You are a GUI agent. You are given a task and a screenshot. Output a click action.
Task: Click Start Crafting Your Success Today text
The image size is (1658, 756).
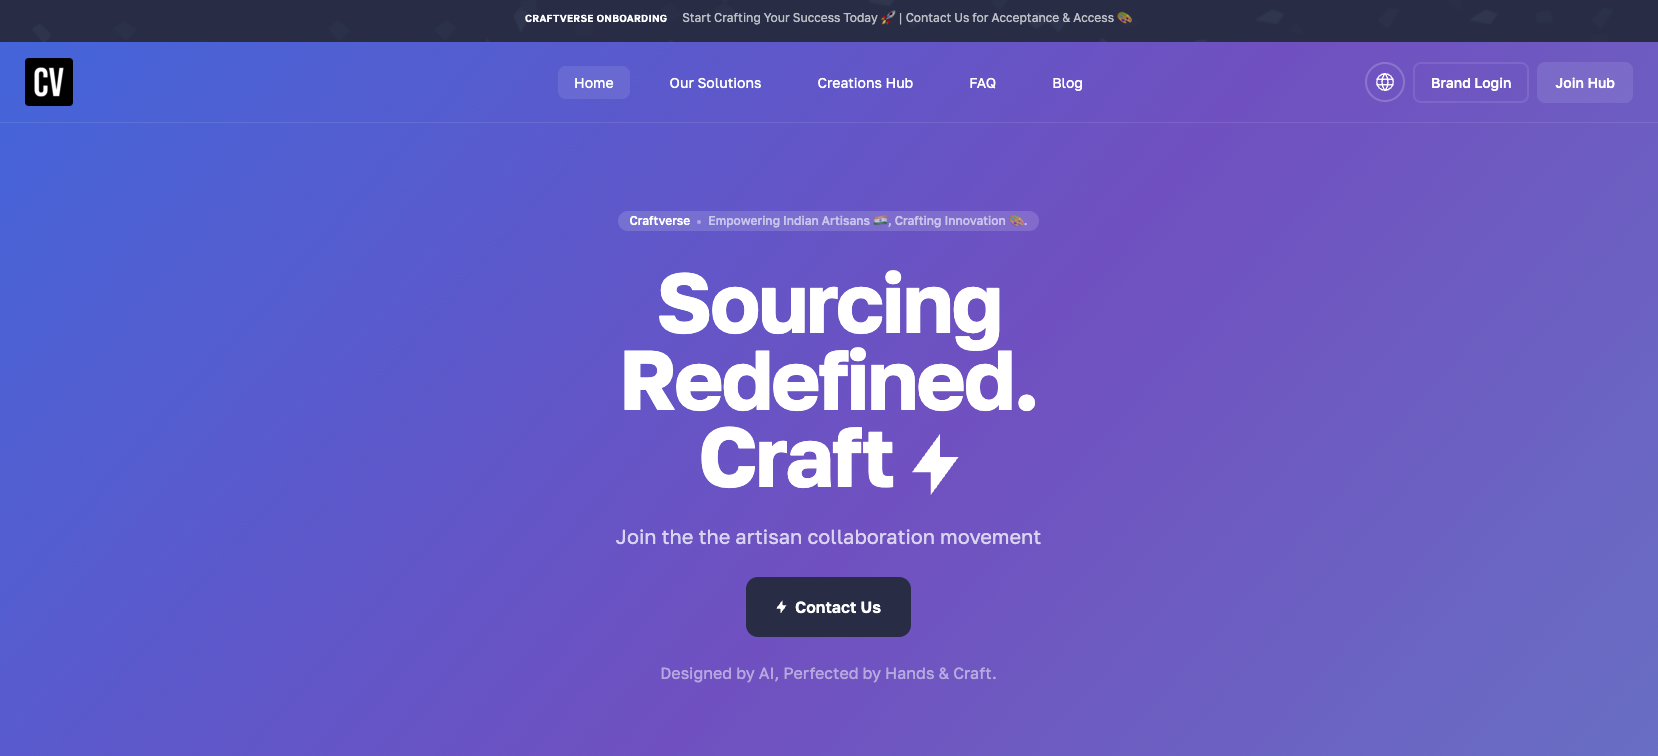[780, 18]
